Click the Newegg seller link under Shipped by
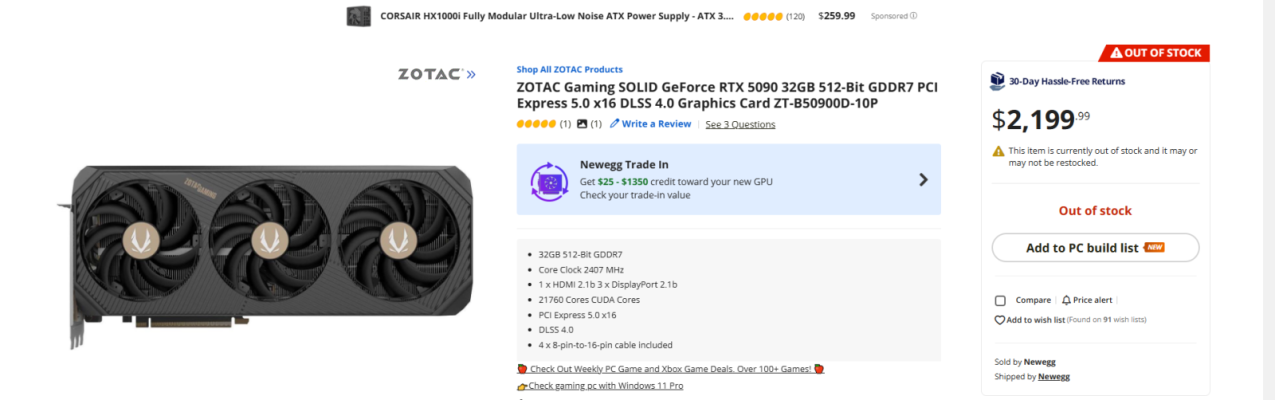1275x400 pixels. point(1053,377)
